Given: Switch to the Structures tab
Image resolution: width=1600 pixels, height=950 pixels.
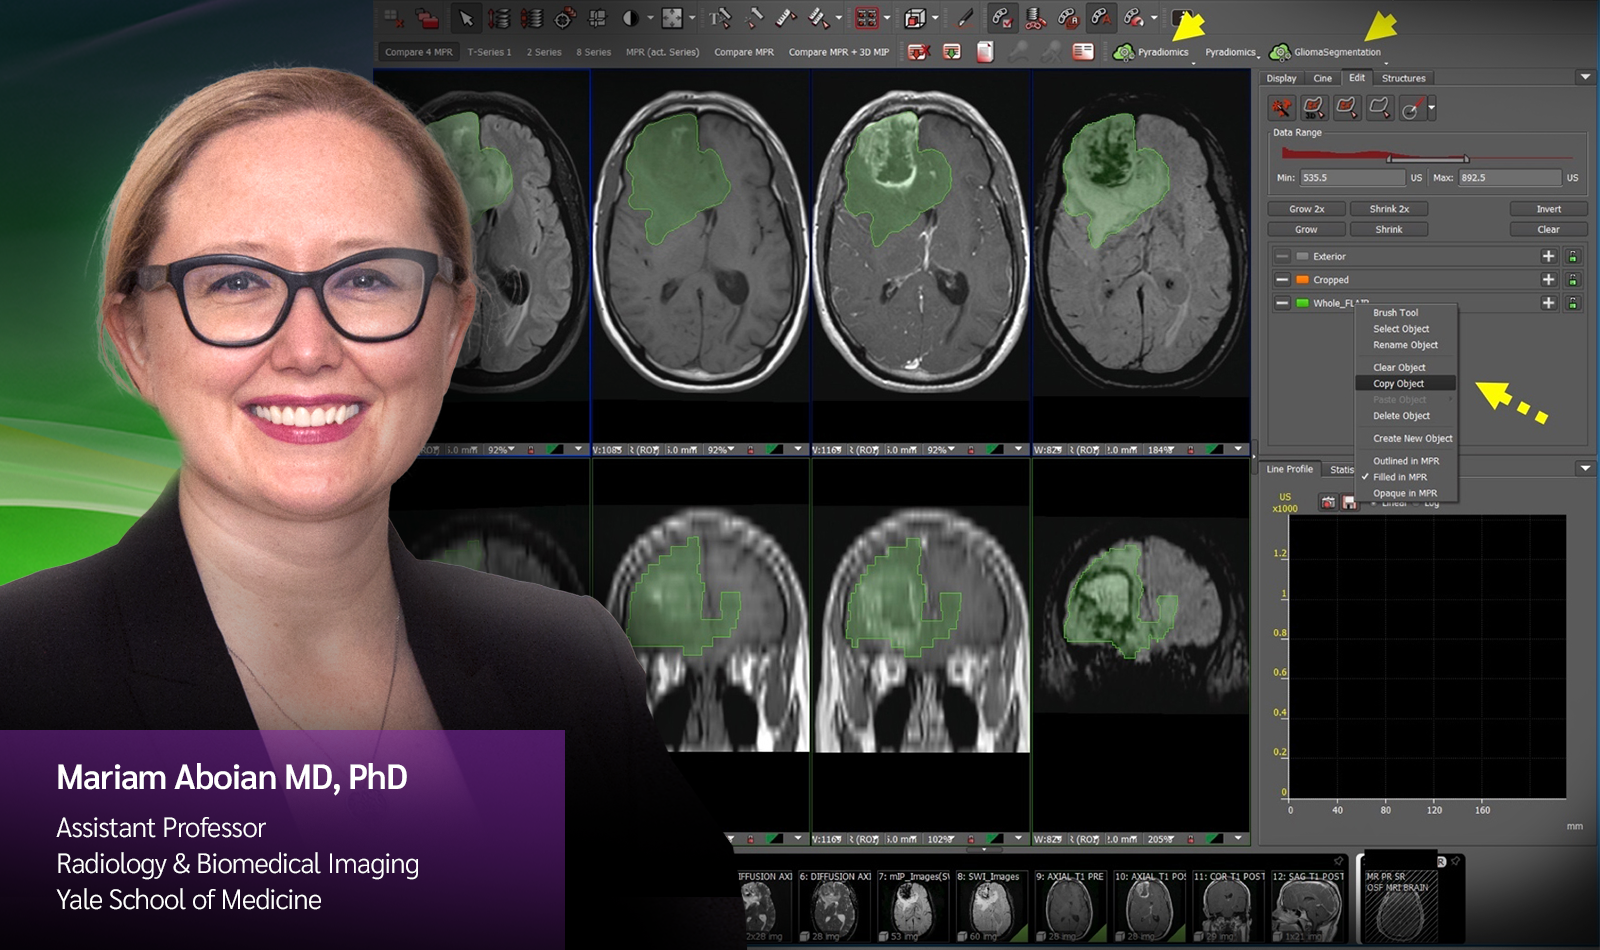Looking at the screenshot, I should click(x=1403, y=78).
